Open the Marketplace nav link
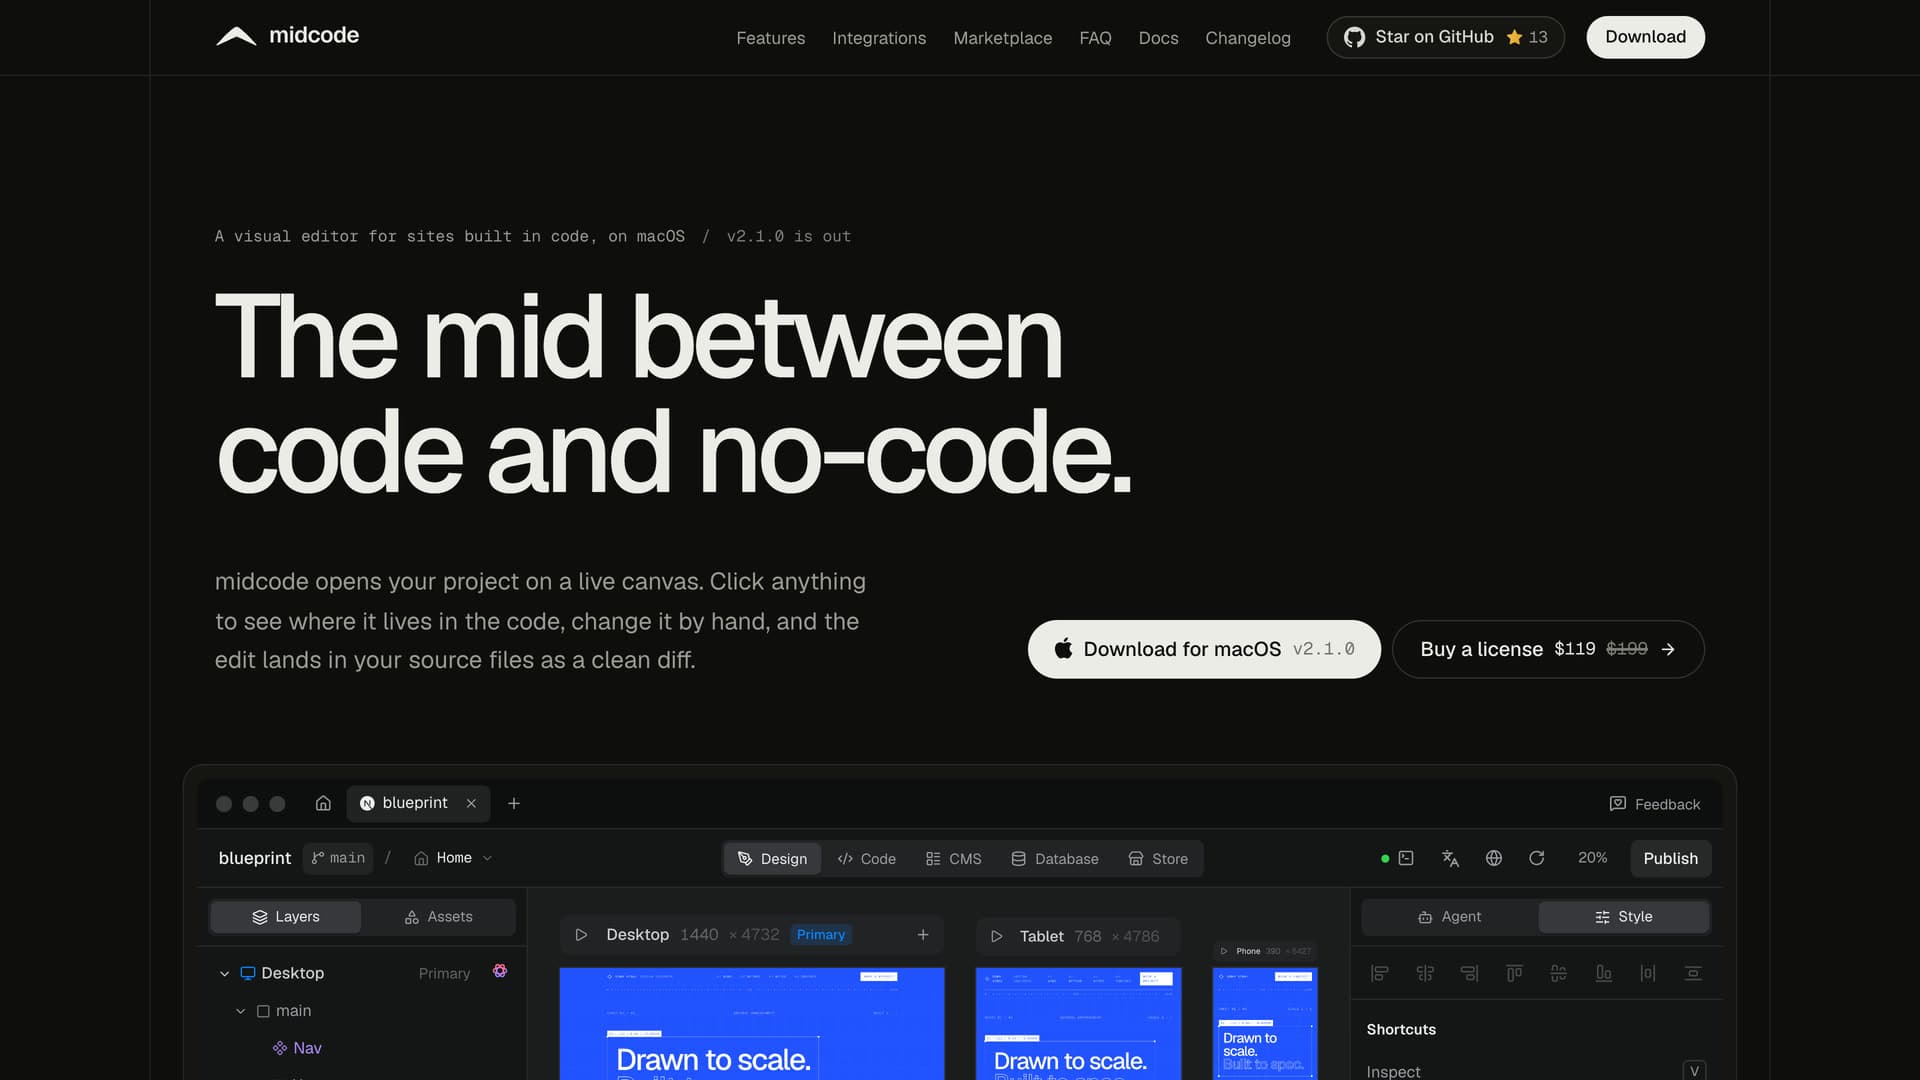Image resolution: width=1920 pixels, height=1080 pixels. click(1002, 38)
